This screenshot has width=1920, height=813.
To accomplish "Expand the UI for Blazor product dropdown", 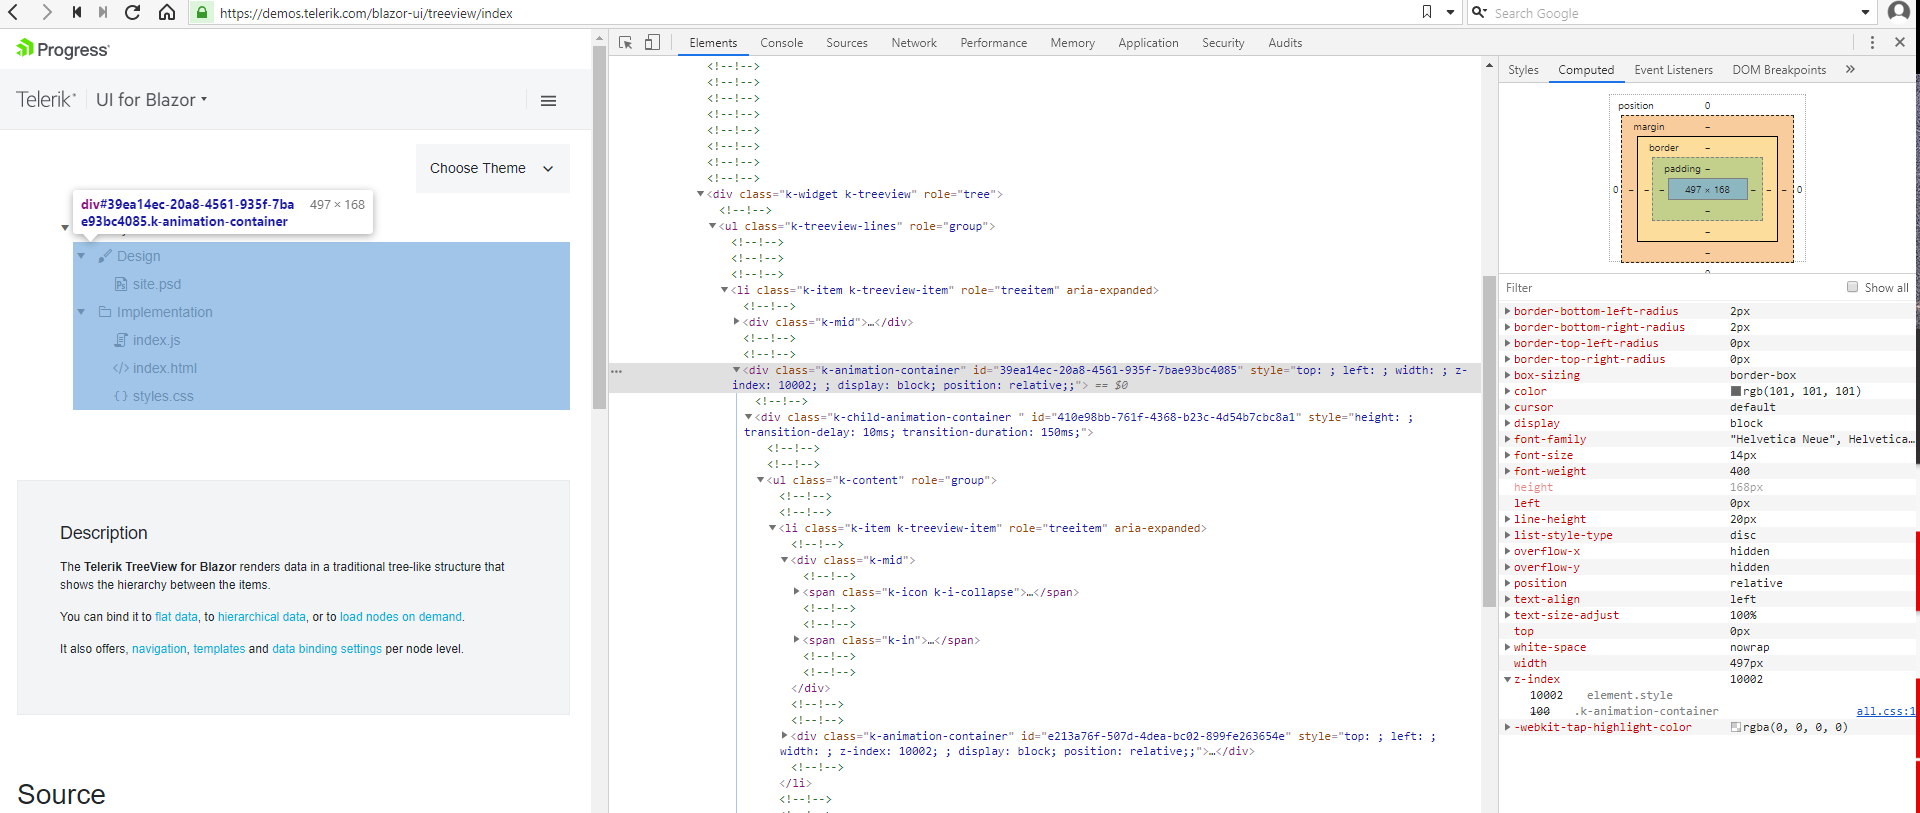I will tap(152, 100).
